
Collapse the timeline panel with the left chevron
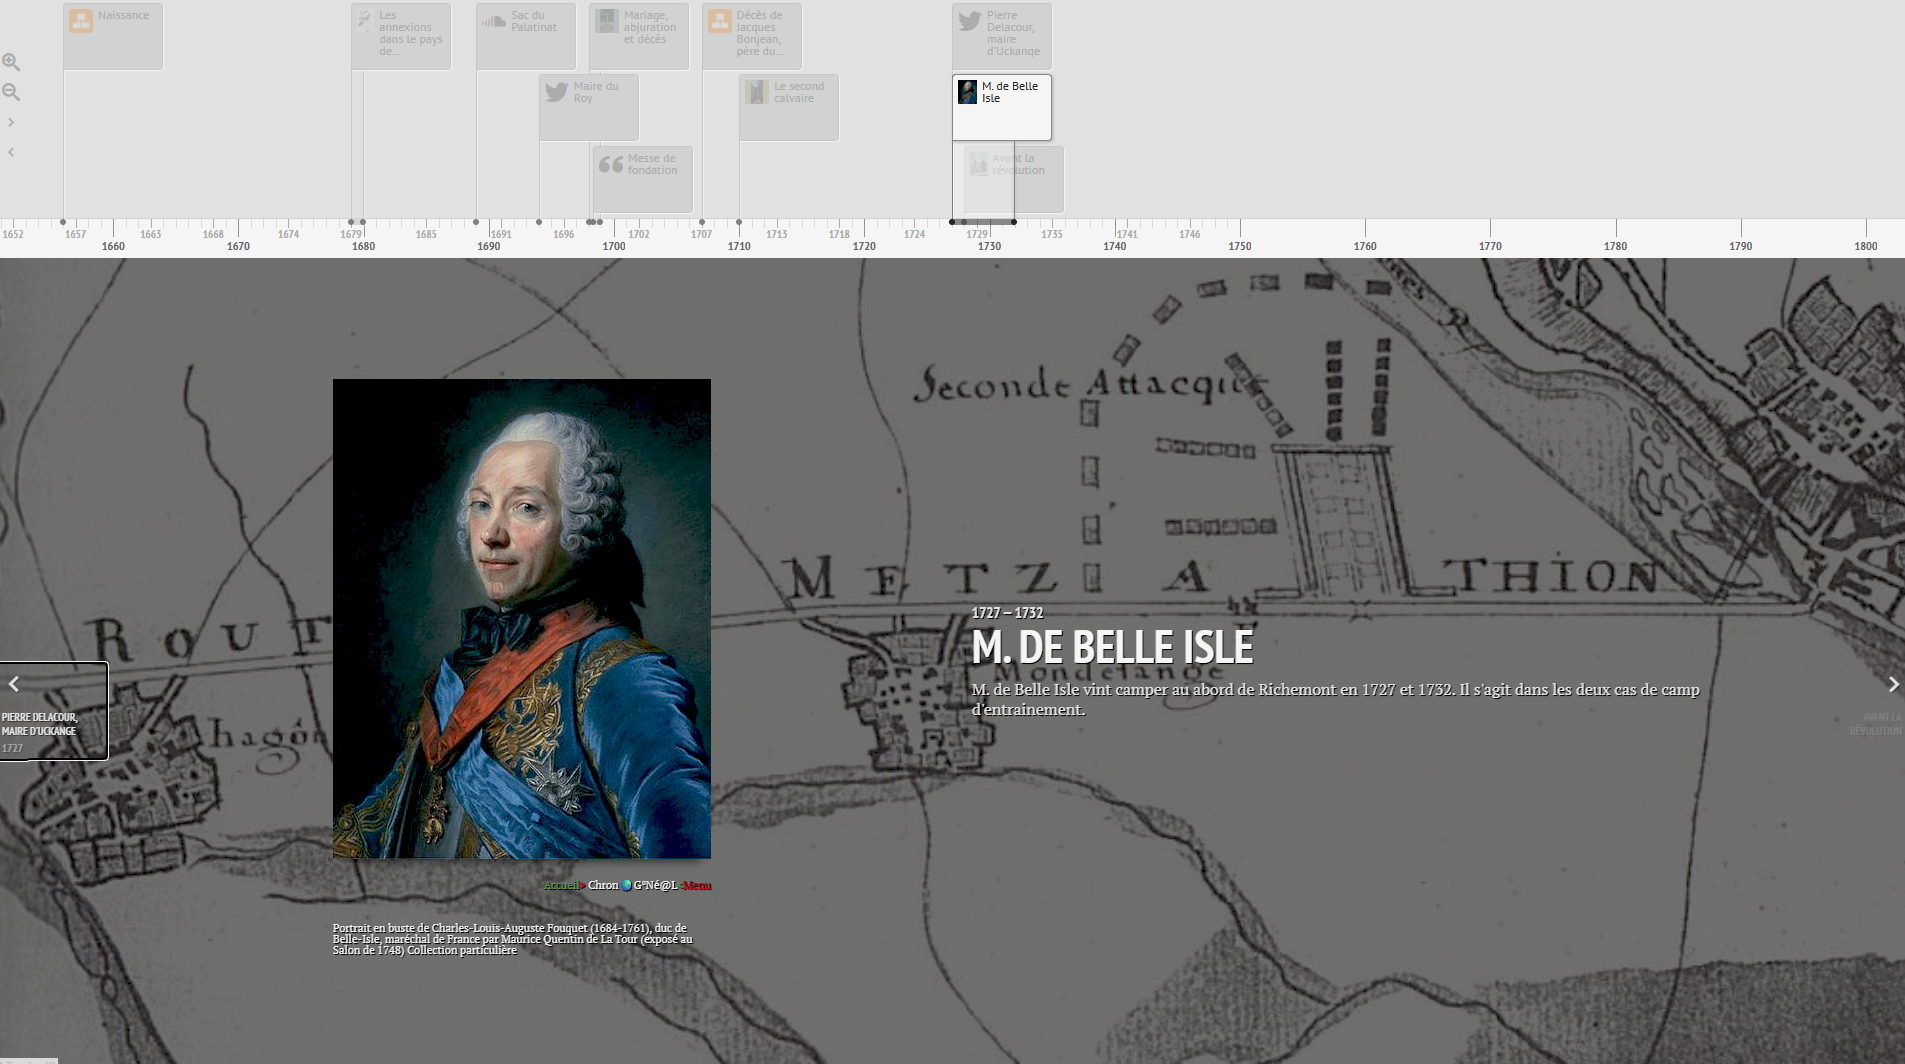tap(12, 152)
